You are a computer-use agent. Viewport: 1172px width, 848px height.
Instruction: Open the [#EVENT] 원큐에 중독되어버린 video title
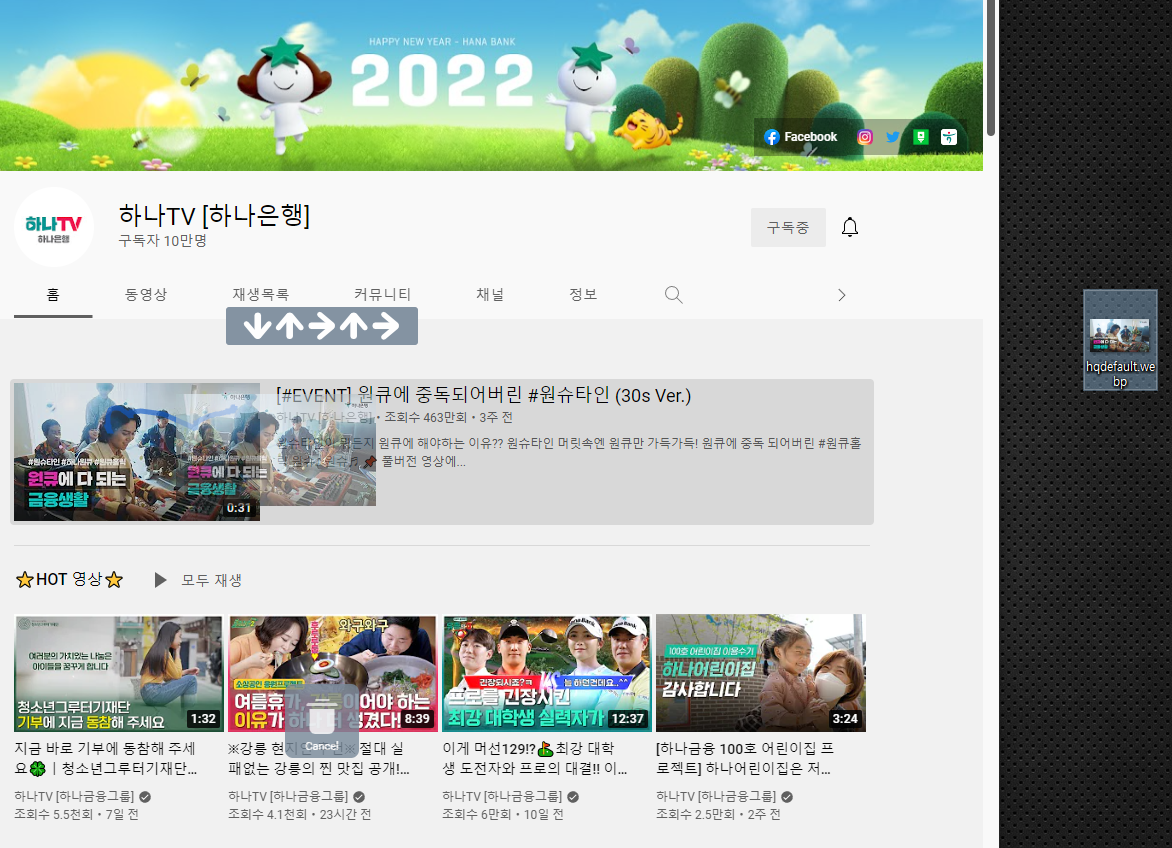(484, 394)
